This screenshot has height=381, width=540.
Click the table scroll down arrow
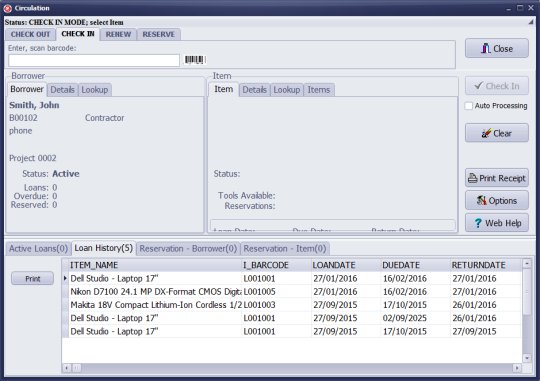527,358
